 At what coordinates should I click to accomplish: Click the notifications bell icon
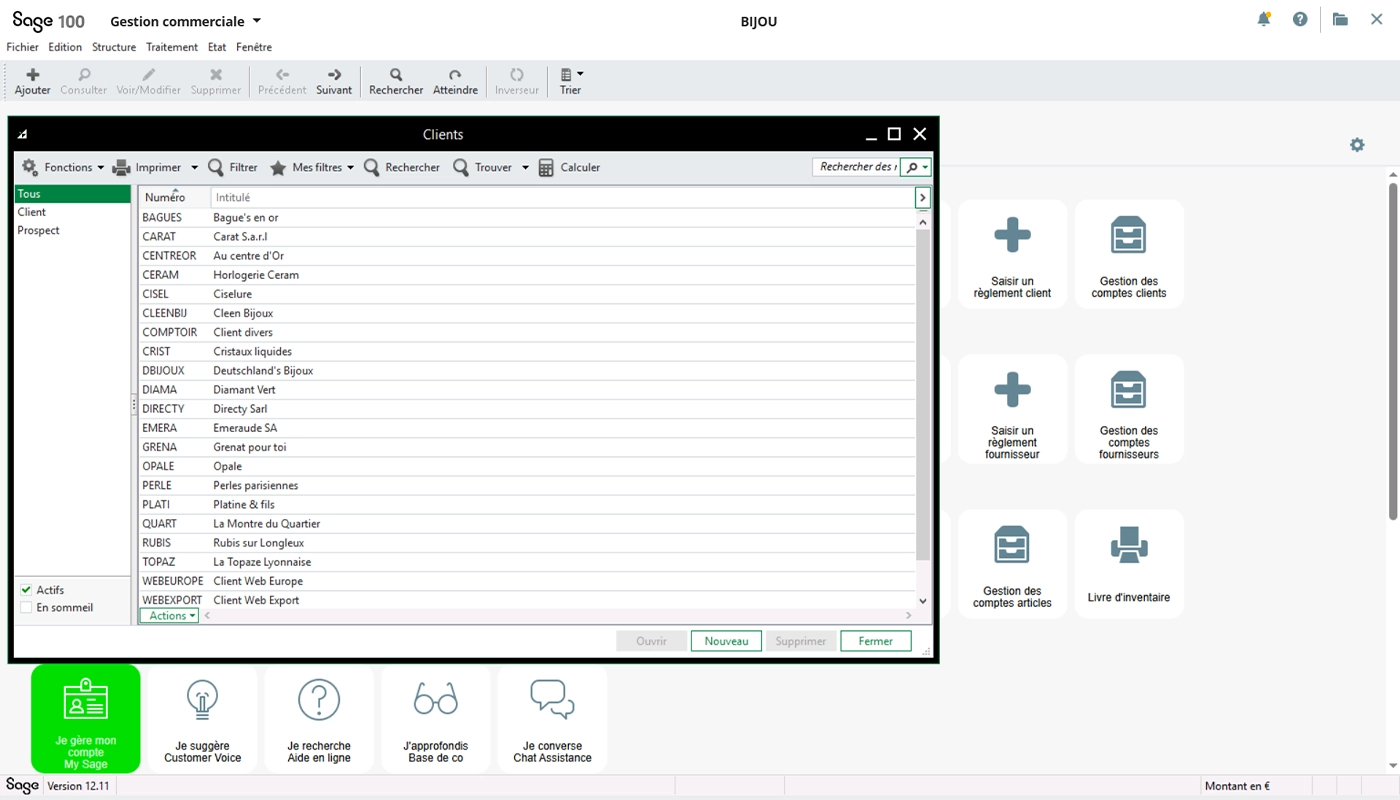pos(1264,19)
